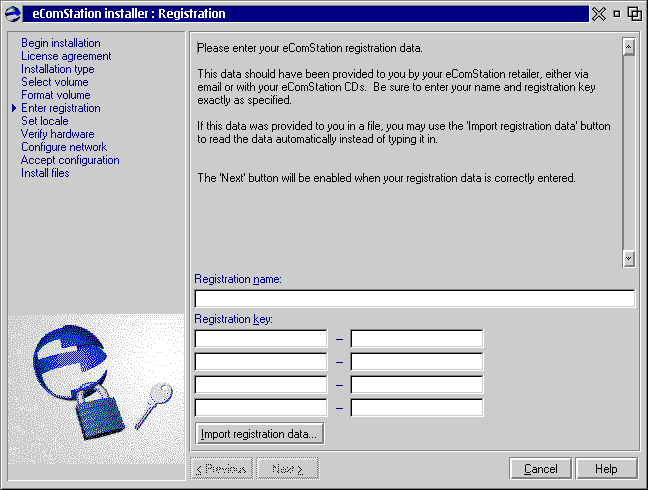648x490 pixels.
Task: Open the Set locale step
Action: (x=45, y=121)
